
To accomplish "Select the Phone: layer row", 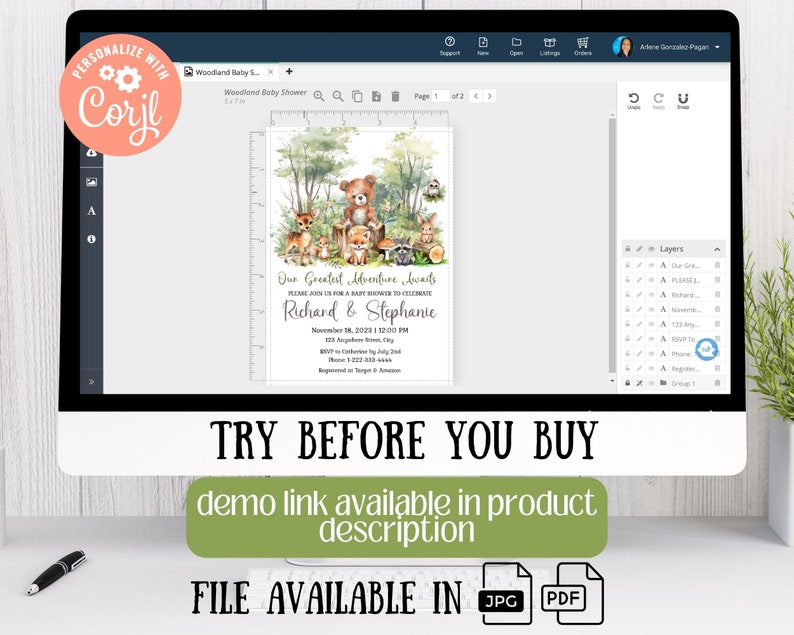I will coord(673,353).
